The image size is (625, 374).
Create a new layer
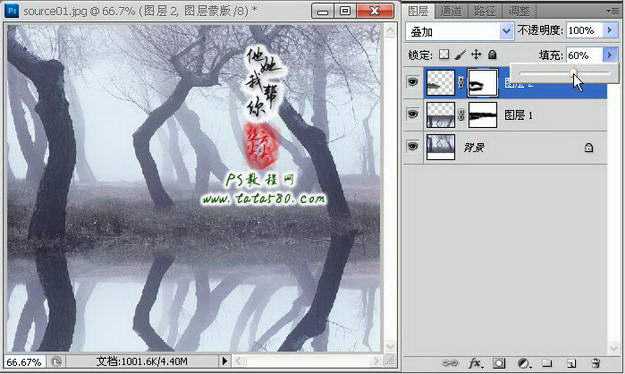571,363
